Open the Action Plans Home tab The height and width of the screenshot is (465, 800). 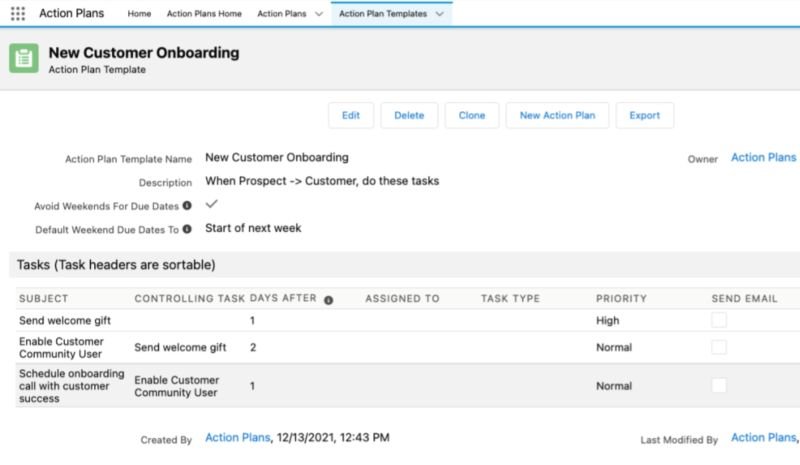click(x=204, y=14)
